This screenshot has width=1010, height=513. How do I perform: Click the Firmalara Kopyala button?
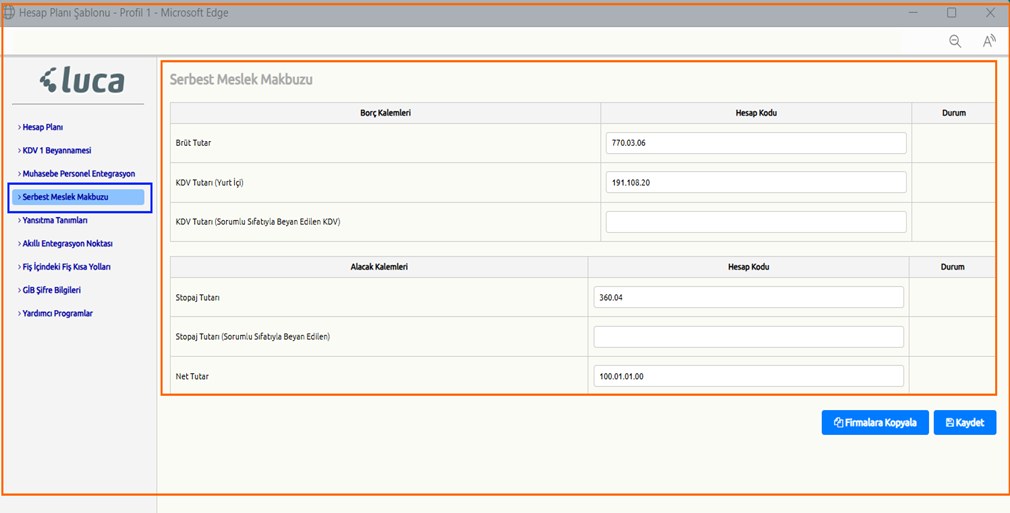(875, 423)
